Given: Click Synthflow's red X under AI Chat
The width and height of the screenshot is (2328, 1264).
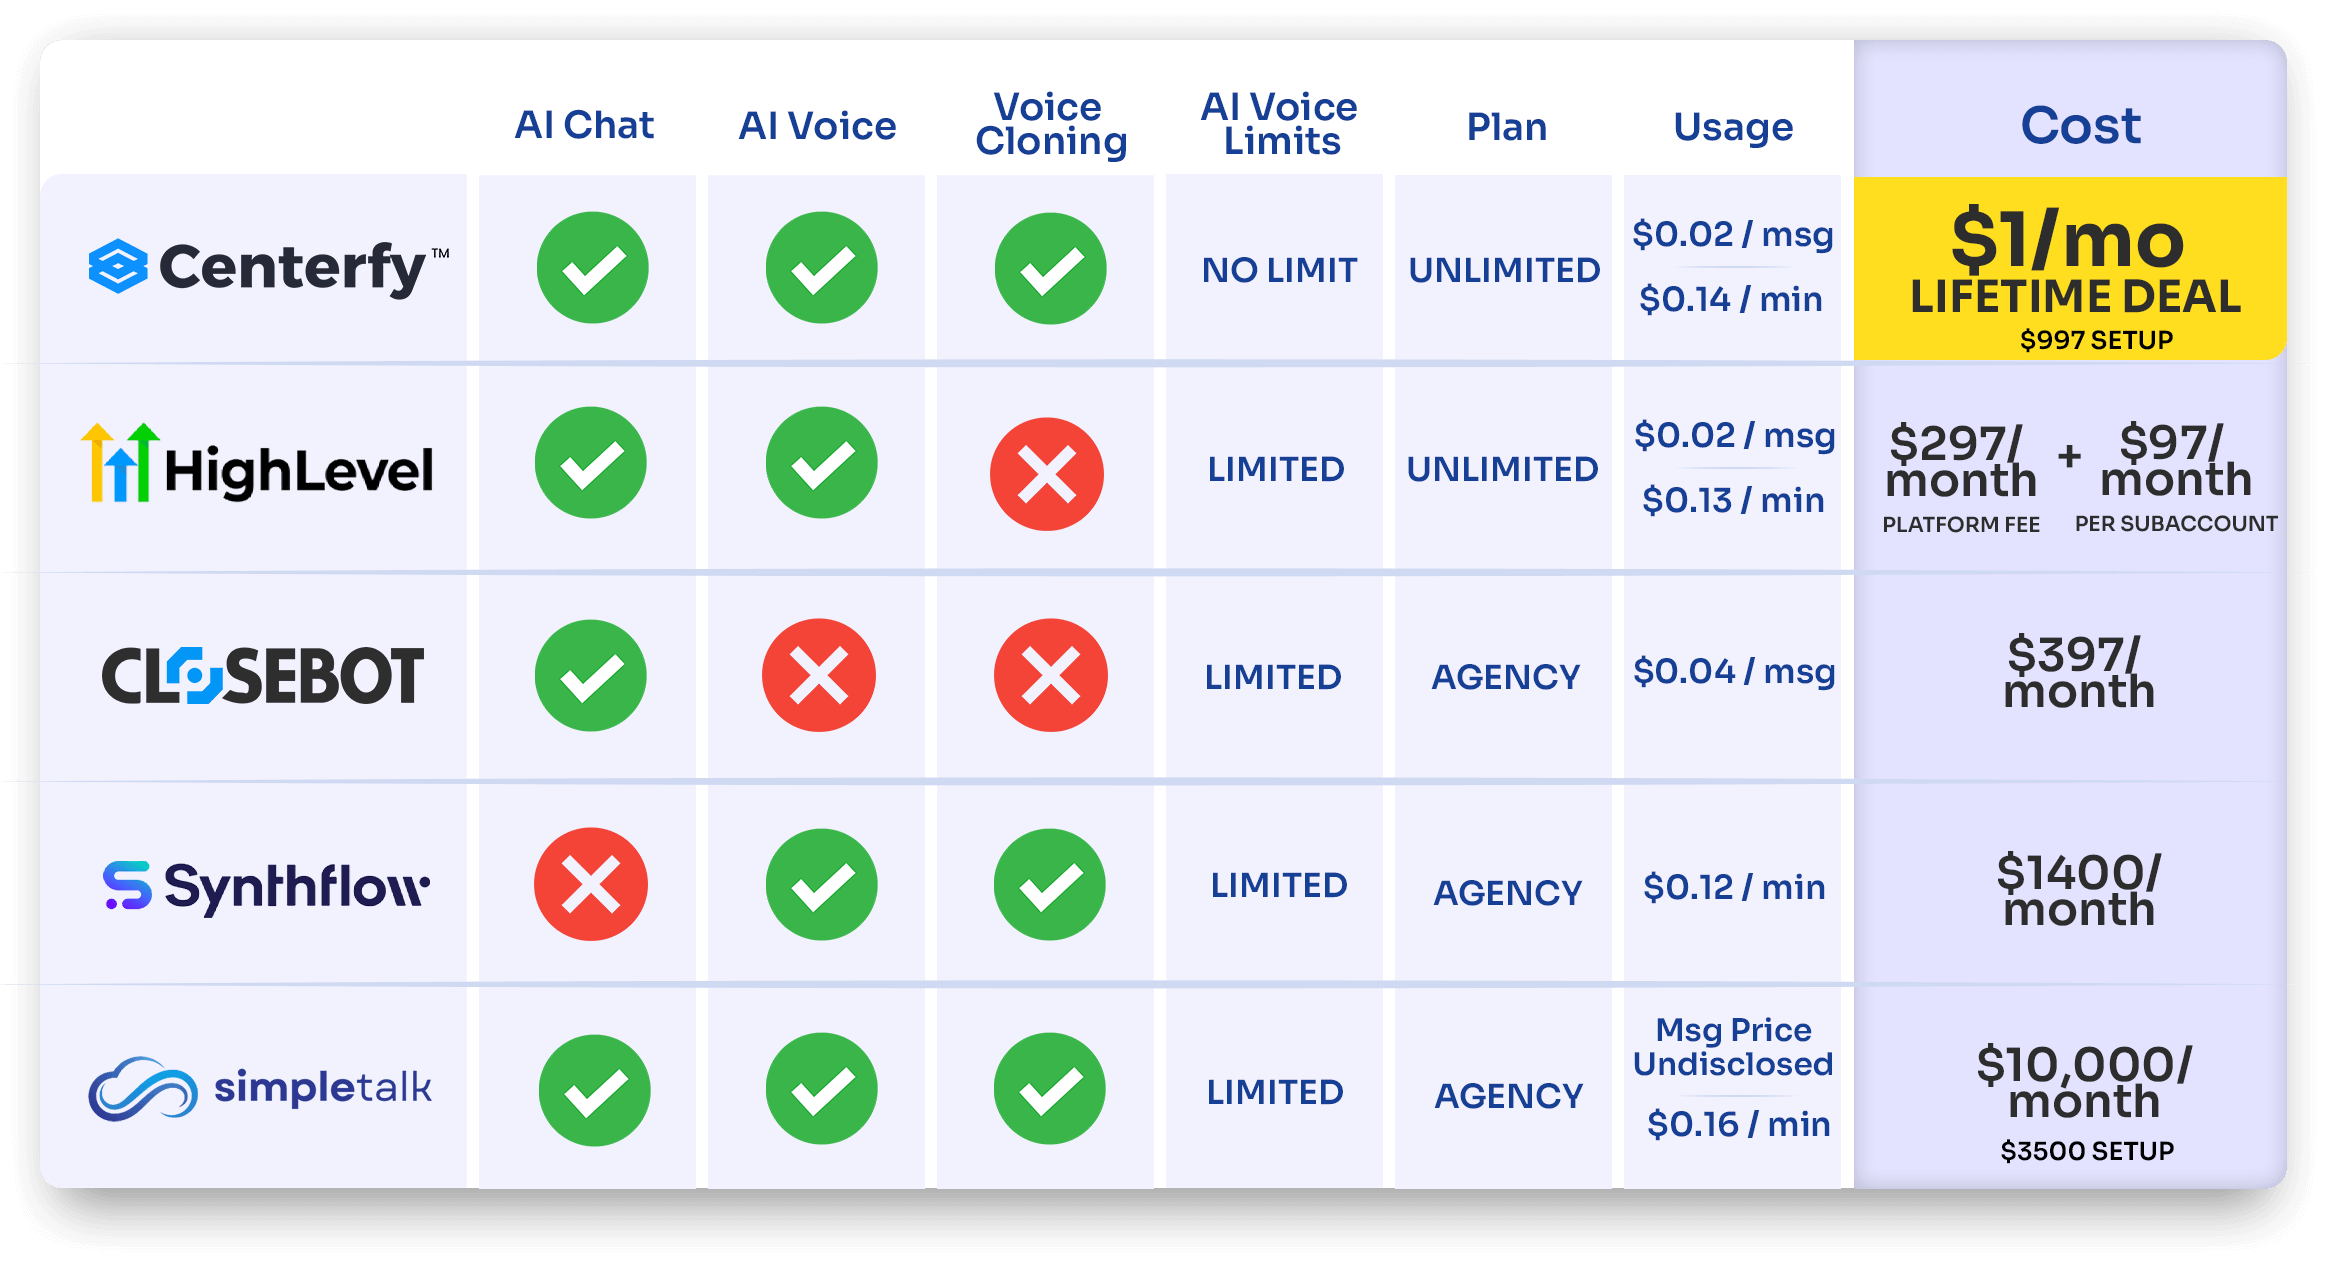Looking at the screenshot, I should coord(591,885).
